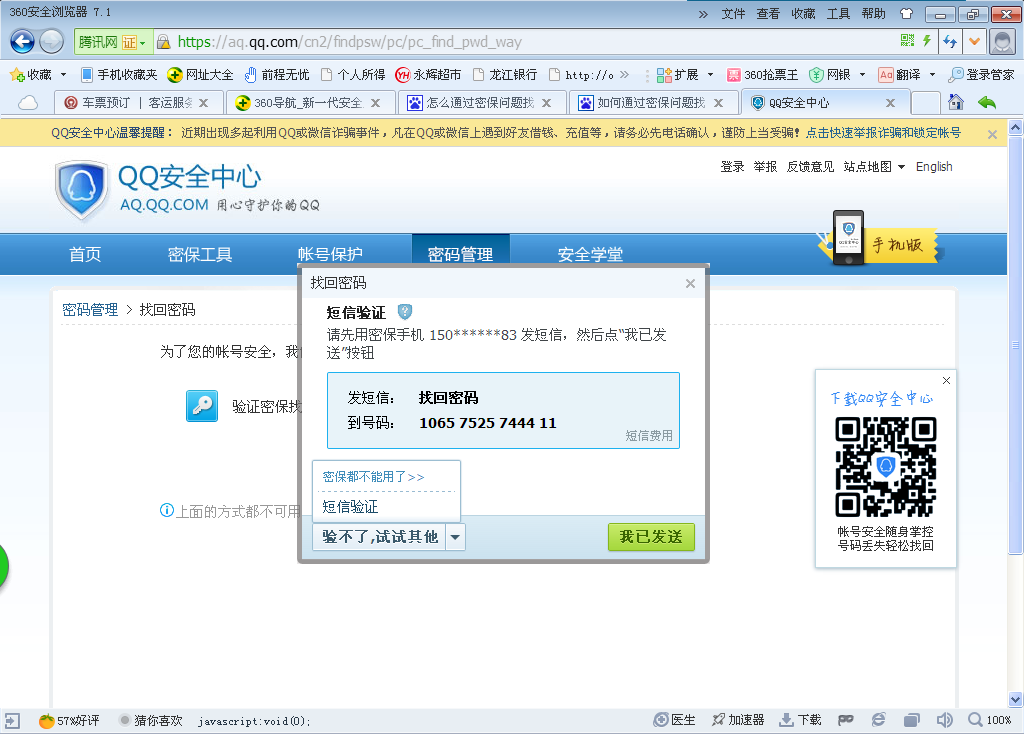Click the 登录 link in page header

(x=732, y=167)
